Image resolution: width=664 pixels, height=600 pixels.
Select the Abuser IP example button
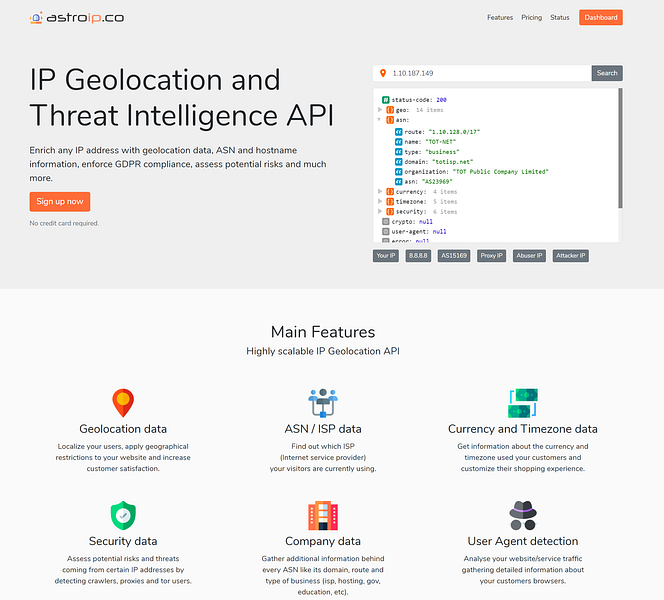coord(529,256)
